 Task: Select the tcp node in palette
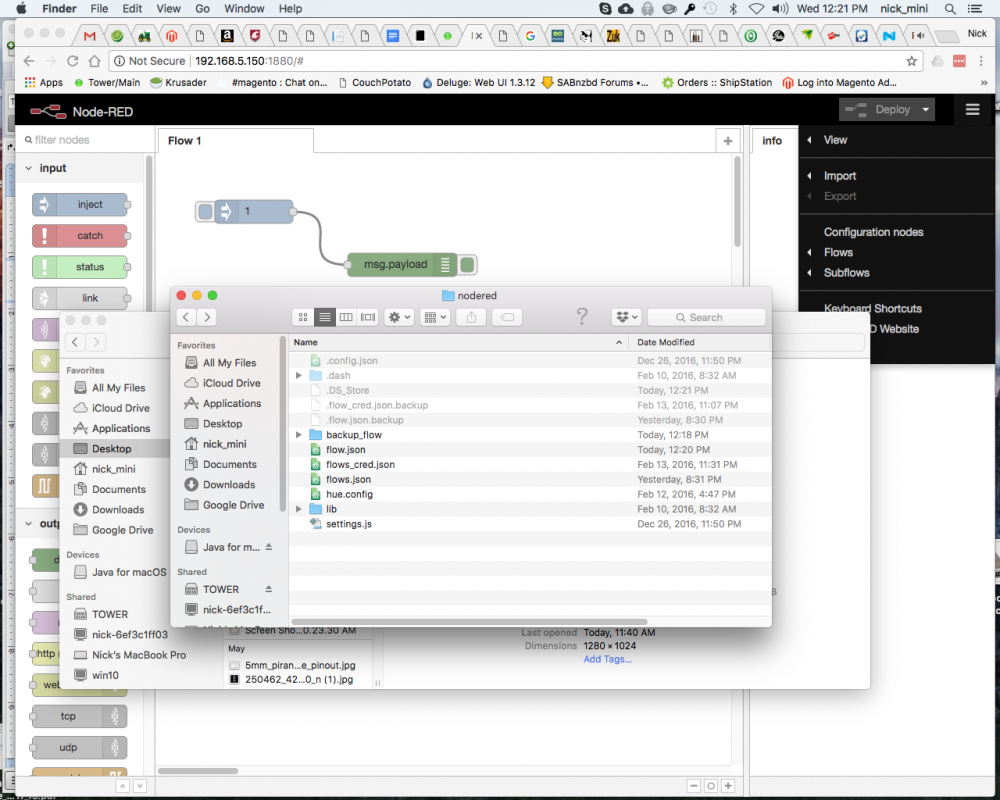coord(80,716)
